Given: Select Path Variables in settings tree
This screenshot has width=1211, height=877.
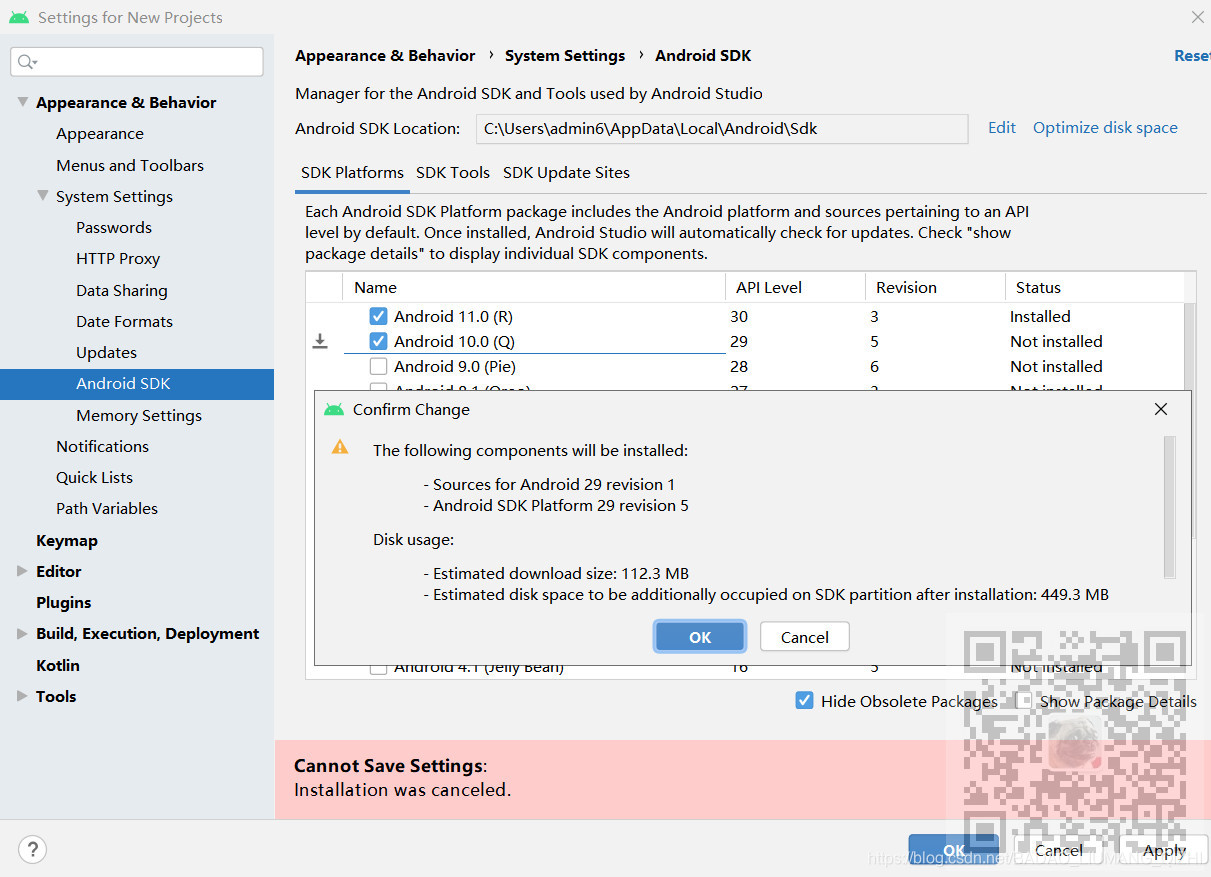Looking at the screenshot, I should click(x=107, y=508).
